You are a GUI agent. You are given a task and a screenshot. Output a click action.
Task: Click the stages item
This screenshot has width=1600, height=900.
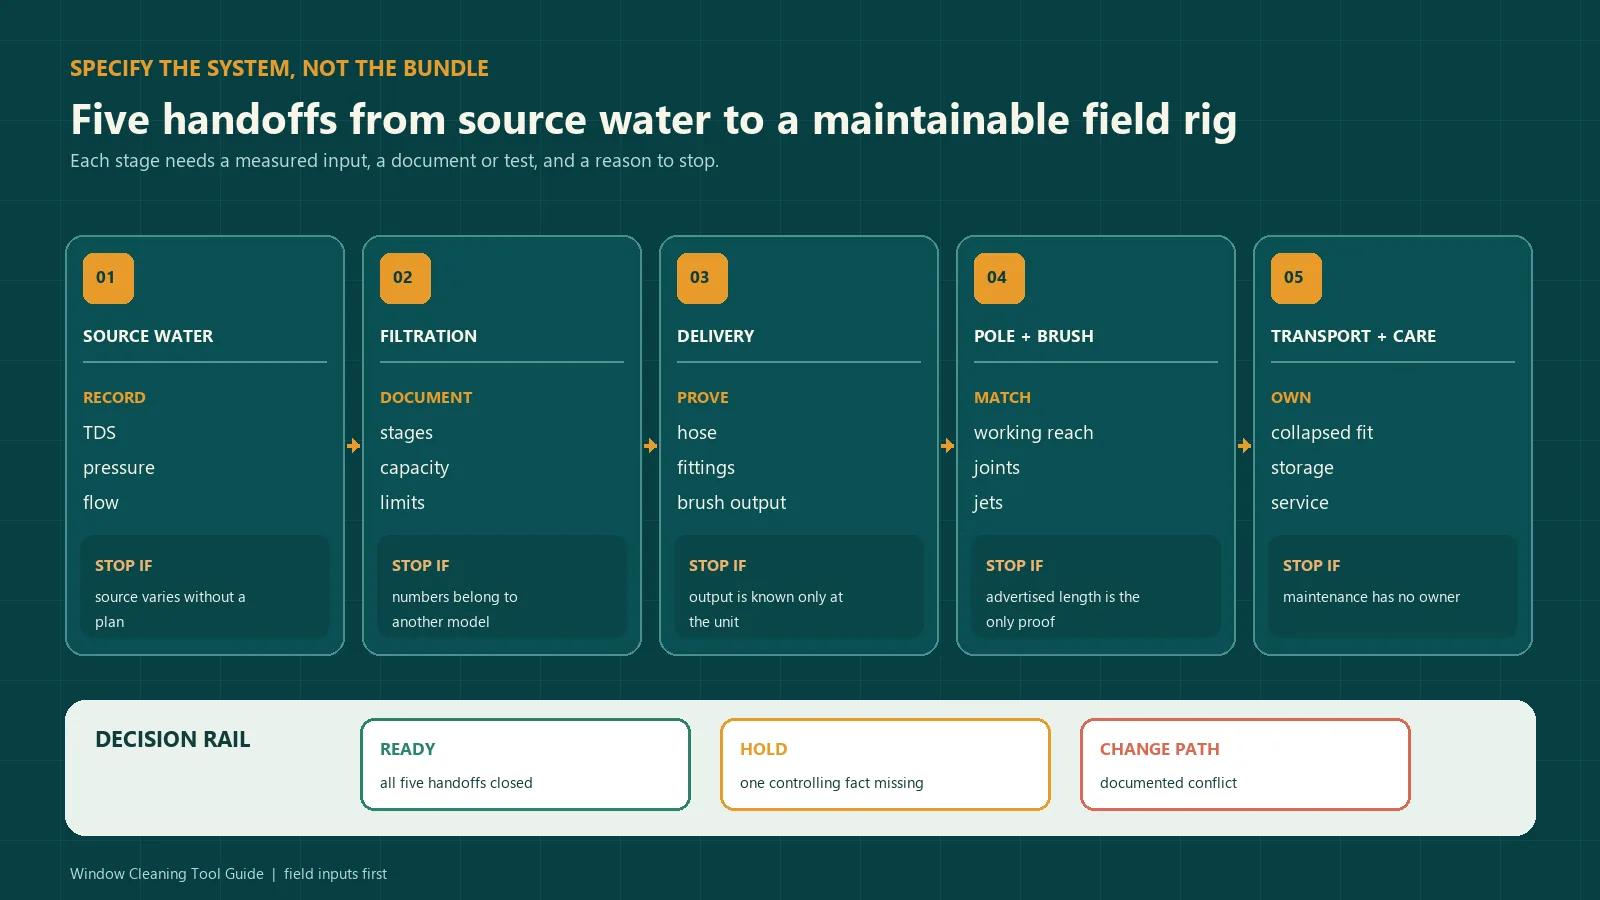tap(406, 433)
